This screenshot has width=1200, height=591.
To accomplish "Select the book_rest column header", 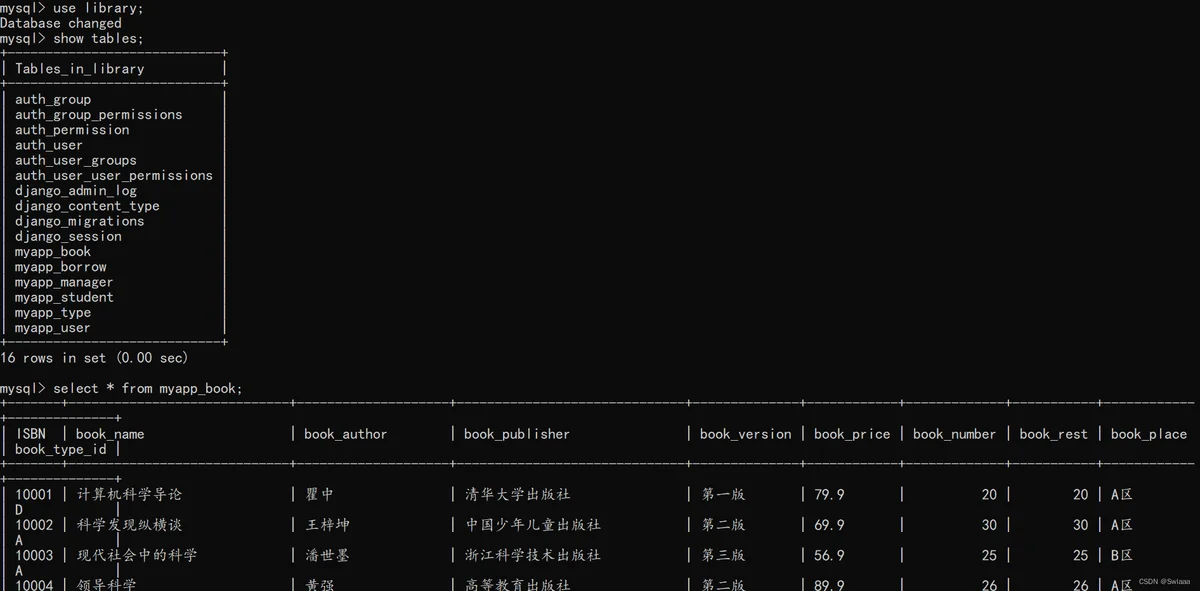I will [1054, 434].
